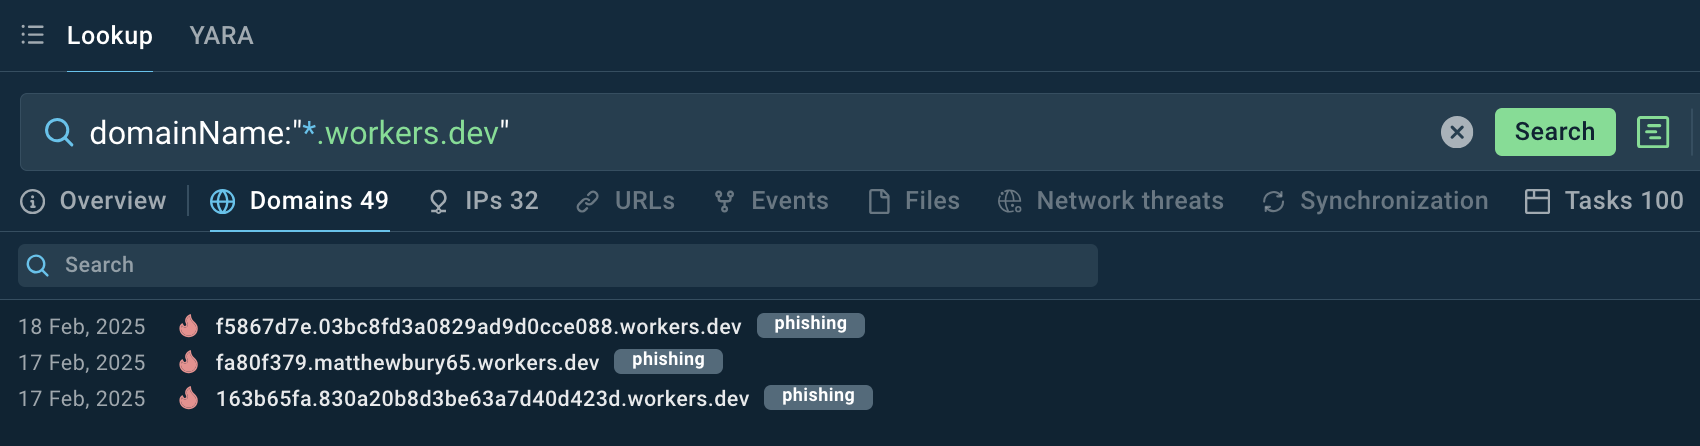Switch to the IPs 32 tab
The width and height of the screenshot is (1700, 446).
tap(483, 201)
